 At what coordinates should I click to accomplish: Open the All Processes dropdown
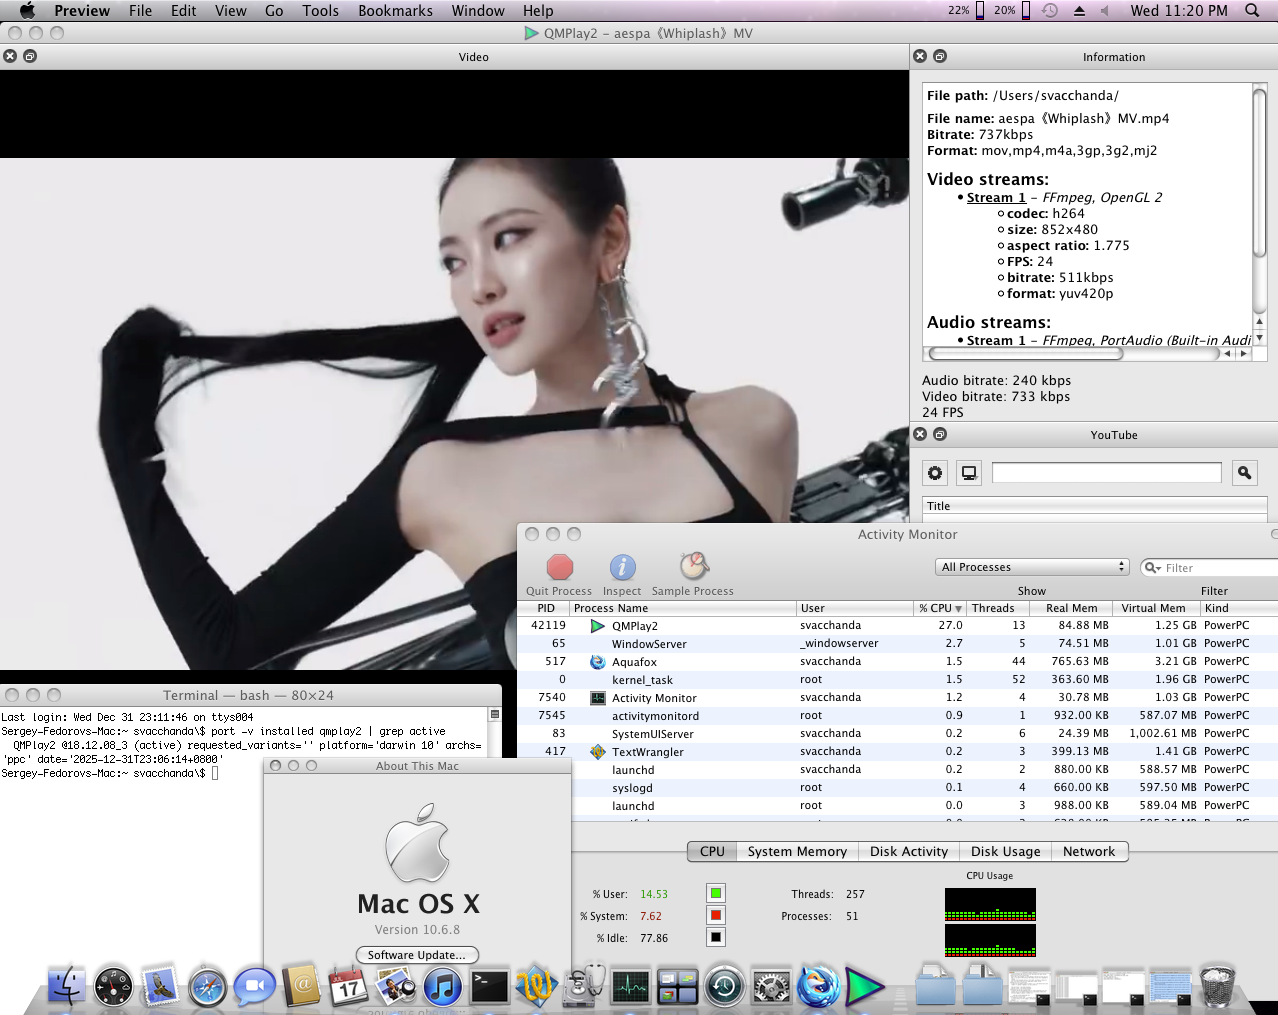[1032, 567]
